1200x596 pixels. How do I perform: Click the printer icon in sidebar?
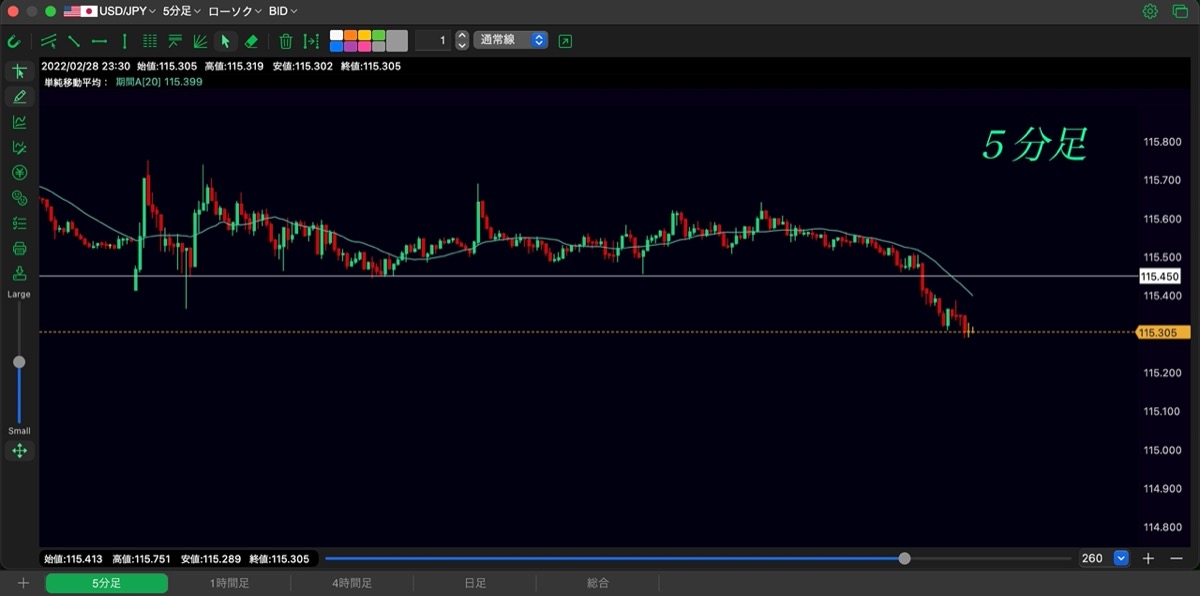[x=19, y=248]
